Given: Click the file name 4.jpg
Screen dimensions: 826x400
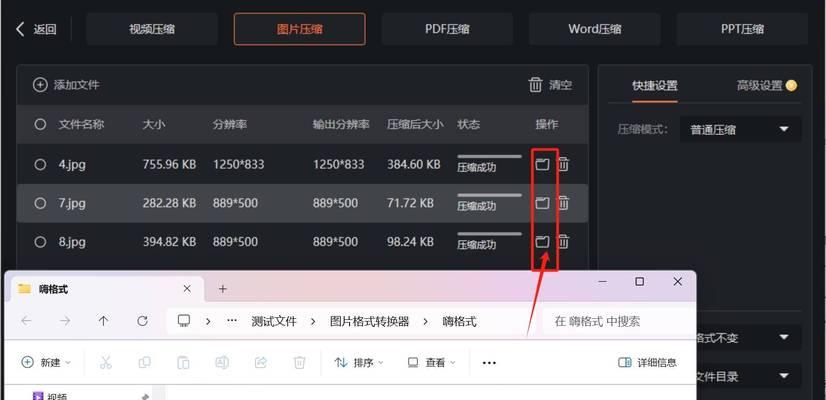Looking at the screenshot, I should [72, 164].
